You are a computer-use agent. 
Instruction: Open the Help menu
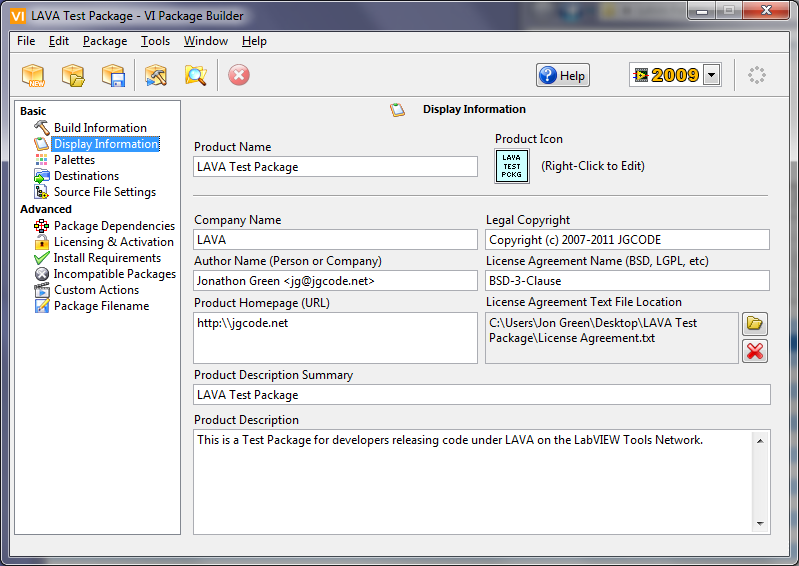(x=254, y=41)
